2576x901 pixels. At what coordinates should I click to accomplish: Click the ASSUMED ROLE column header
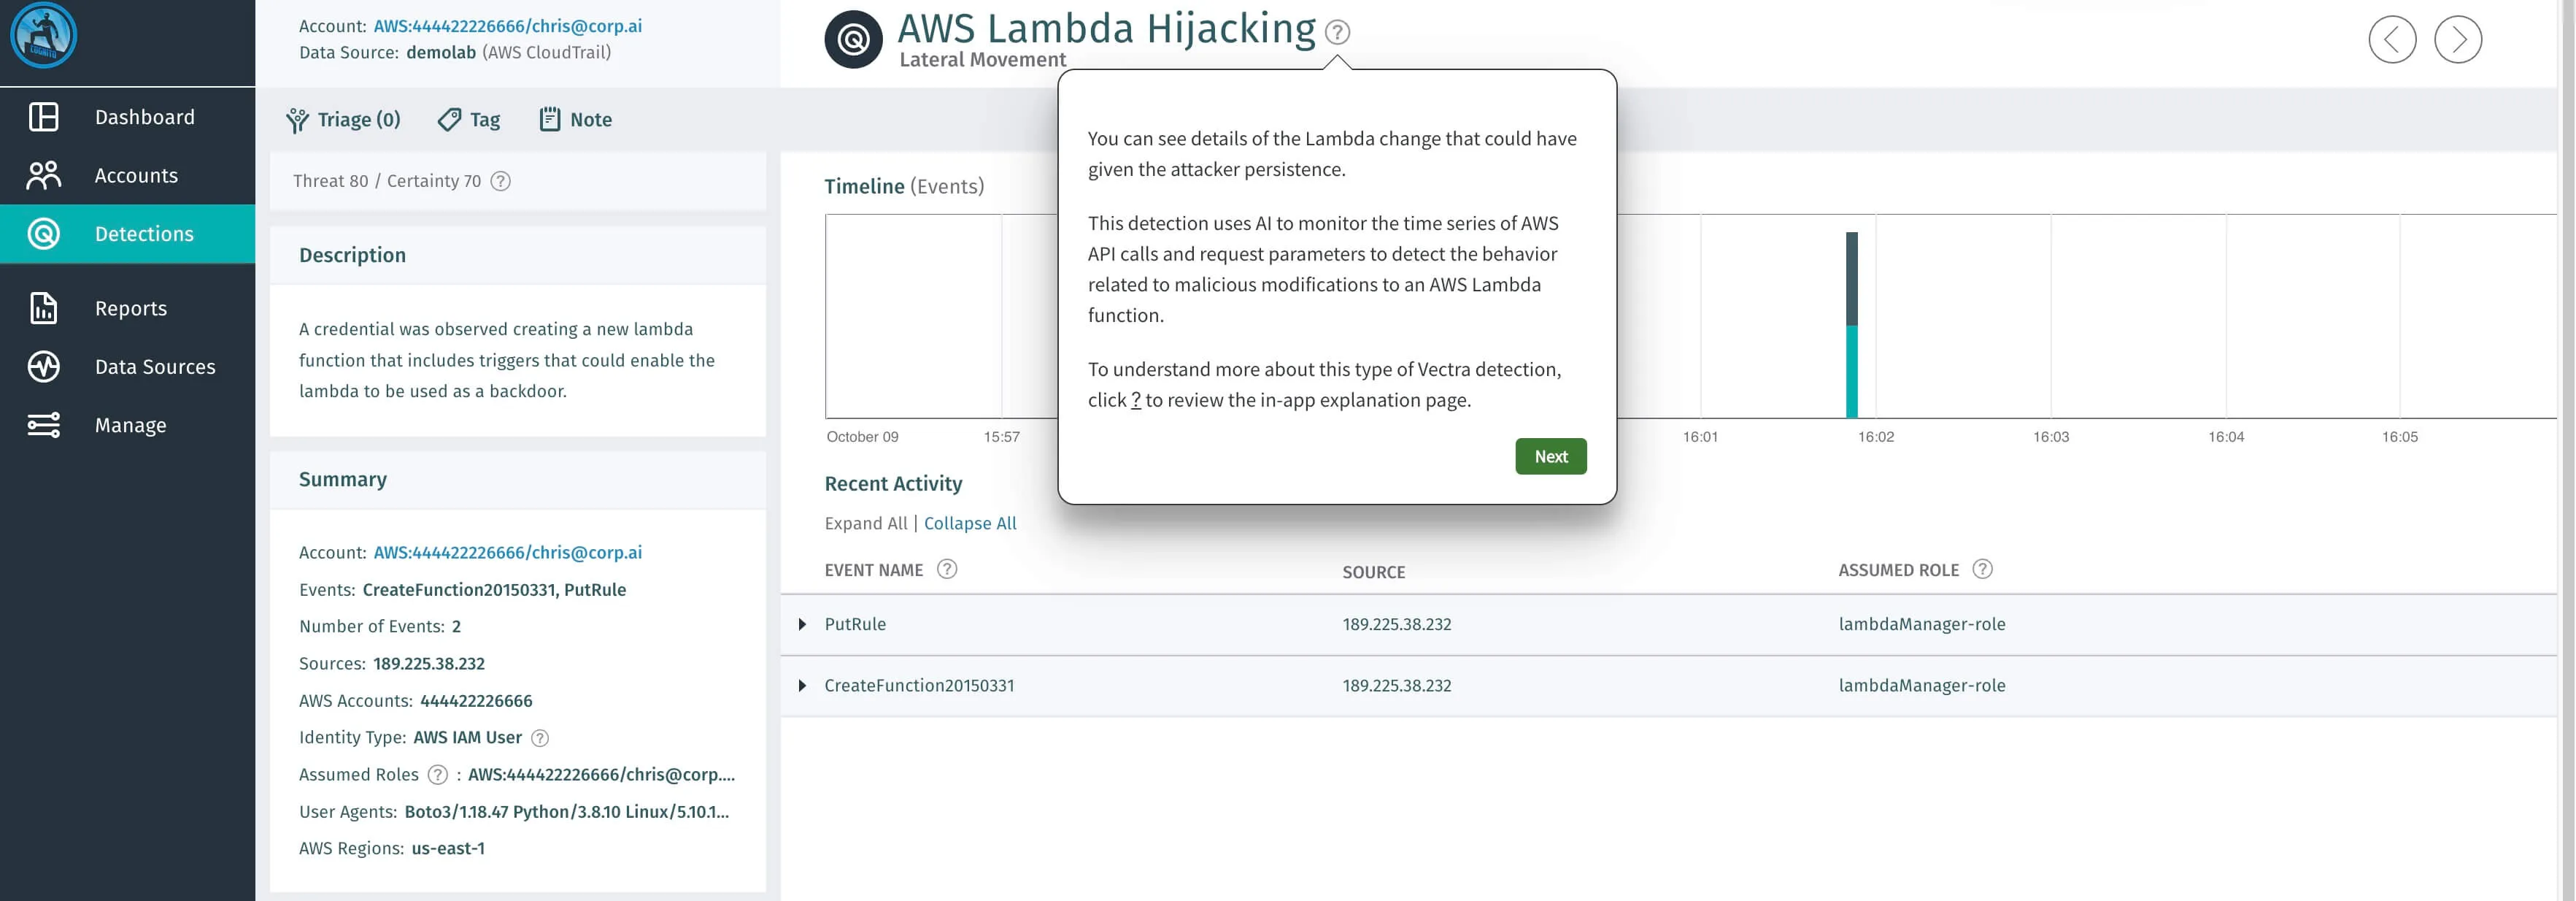tap(1898, 570)
